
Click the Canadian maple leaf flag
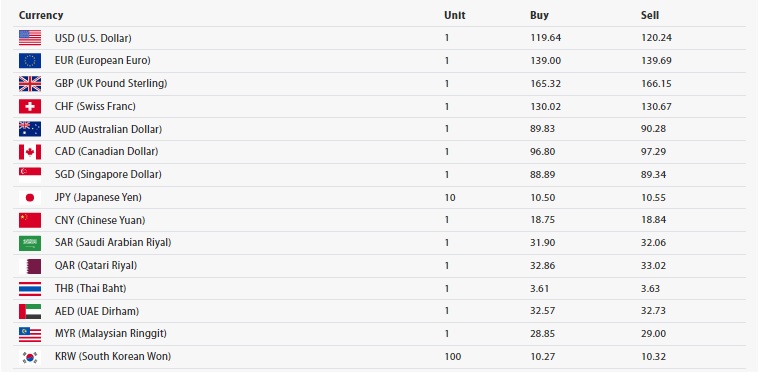pos(30,152)
